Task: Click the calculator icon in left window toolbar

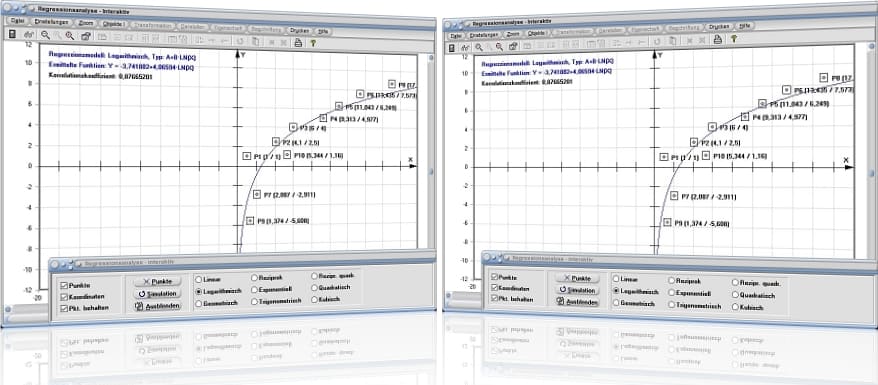Action: [x=13, y=35]
